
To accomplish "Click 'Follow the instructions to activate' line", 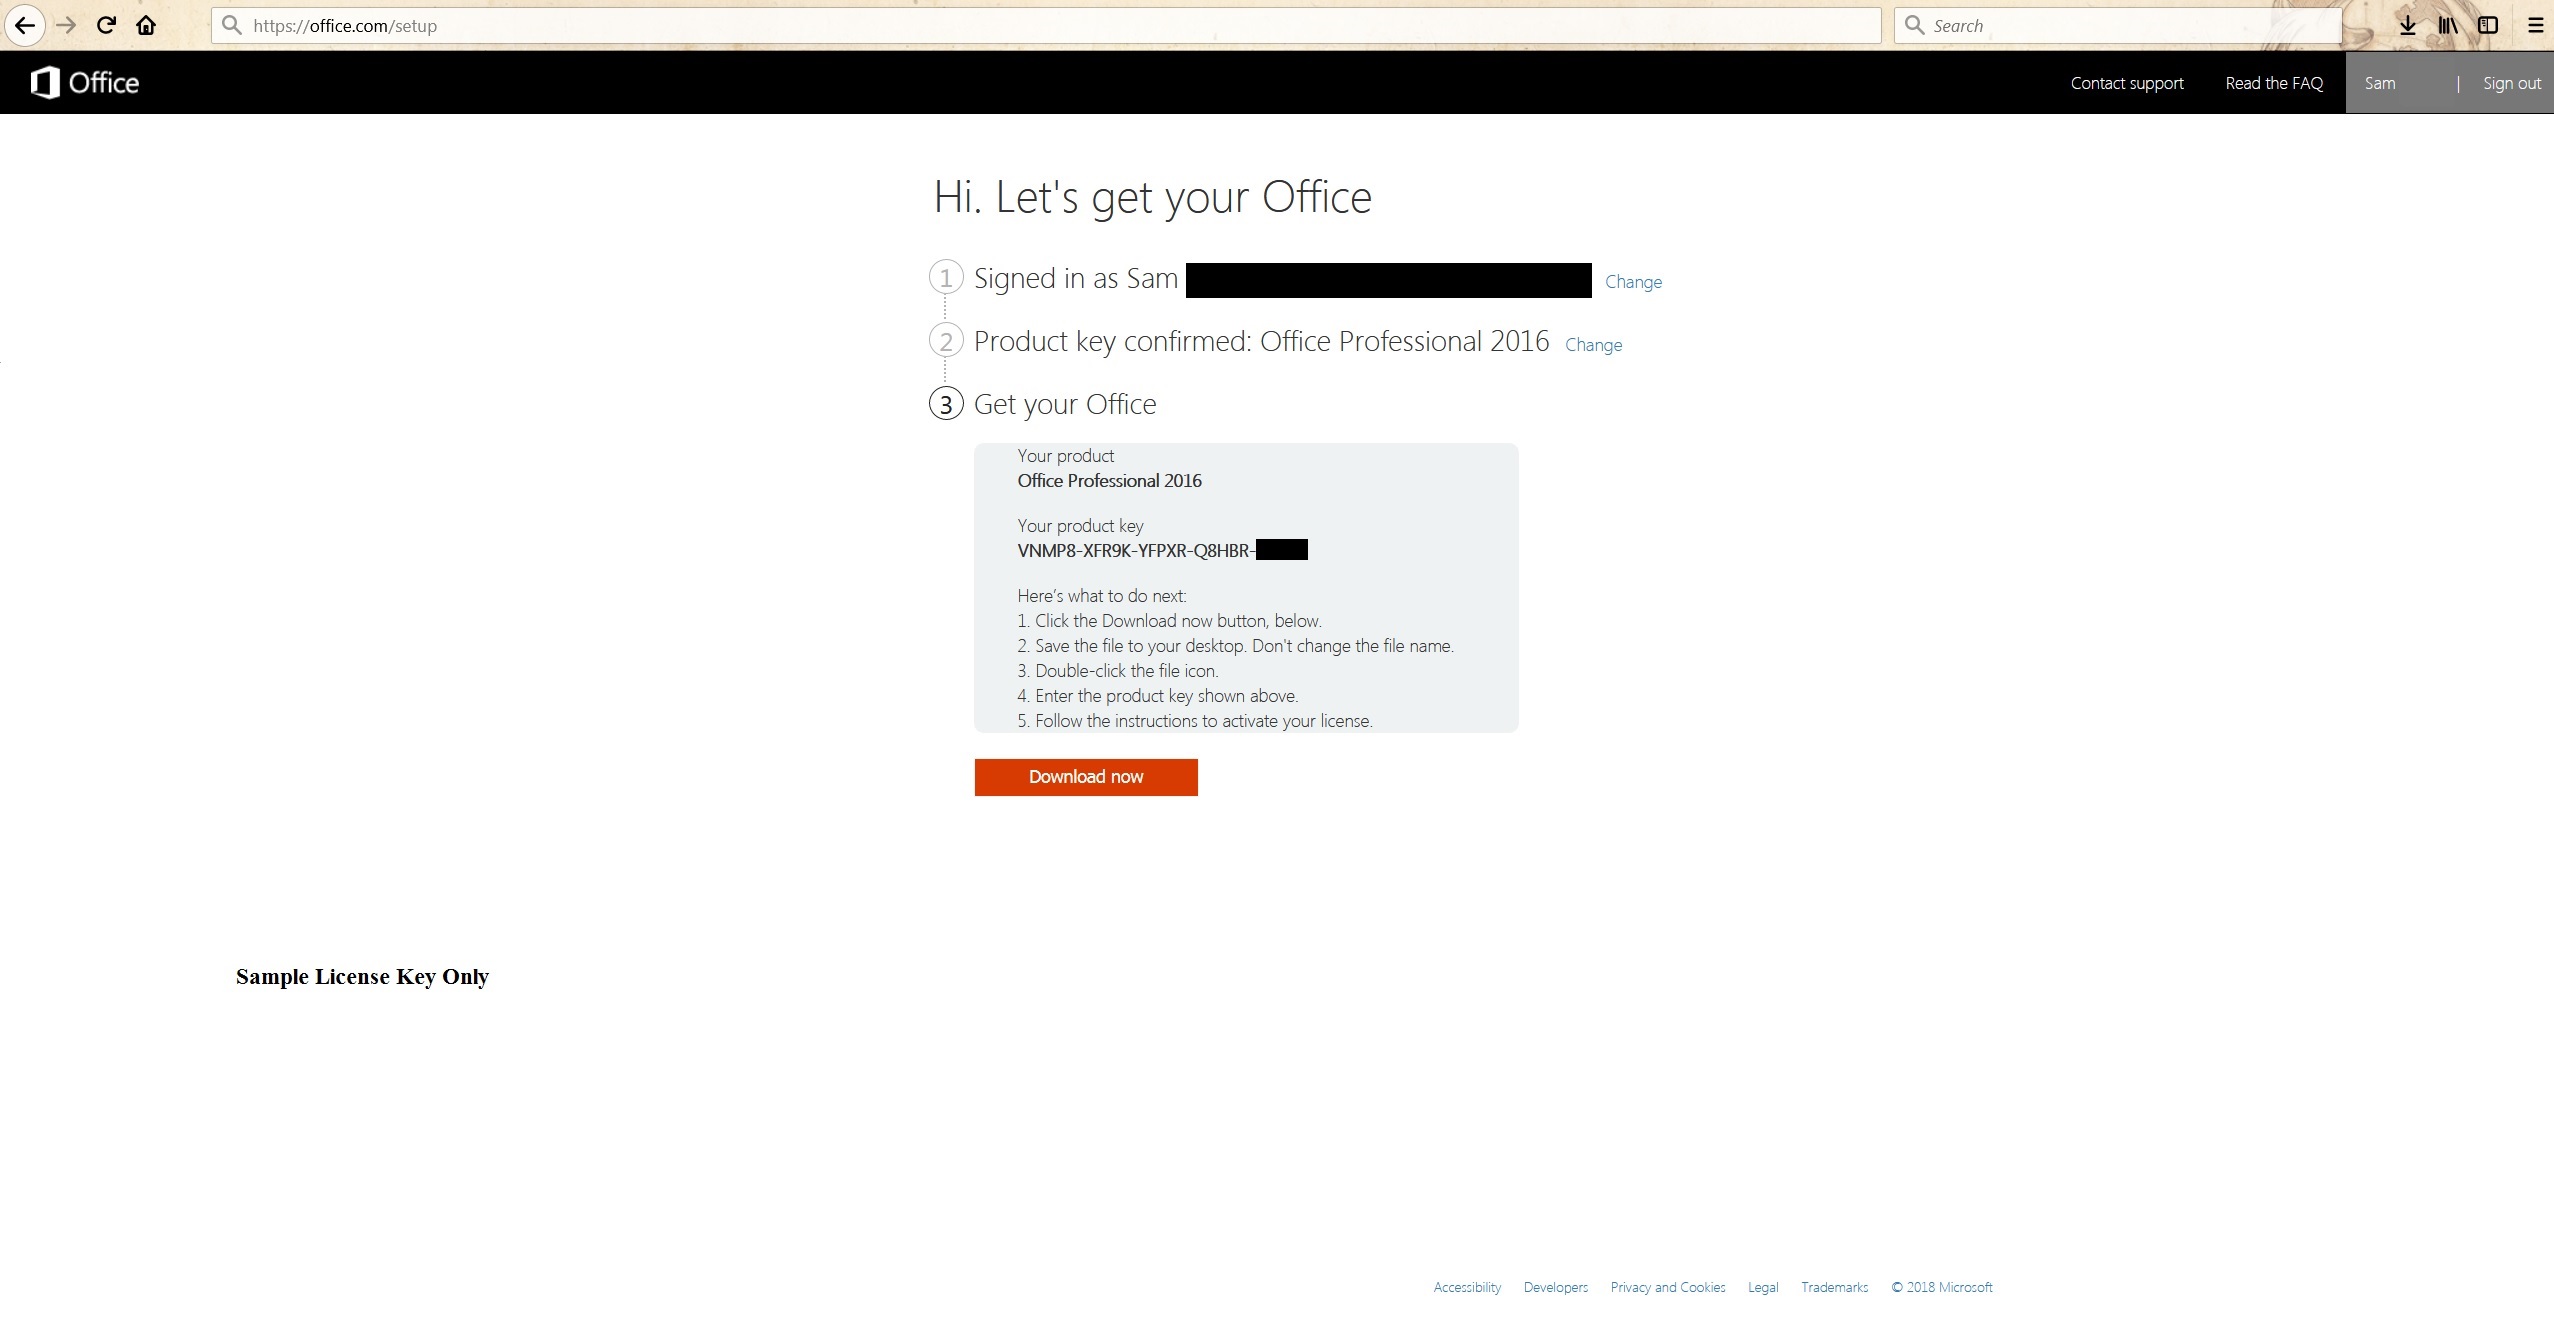I will tap(1195, 721).
